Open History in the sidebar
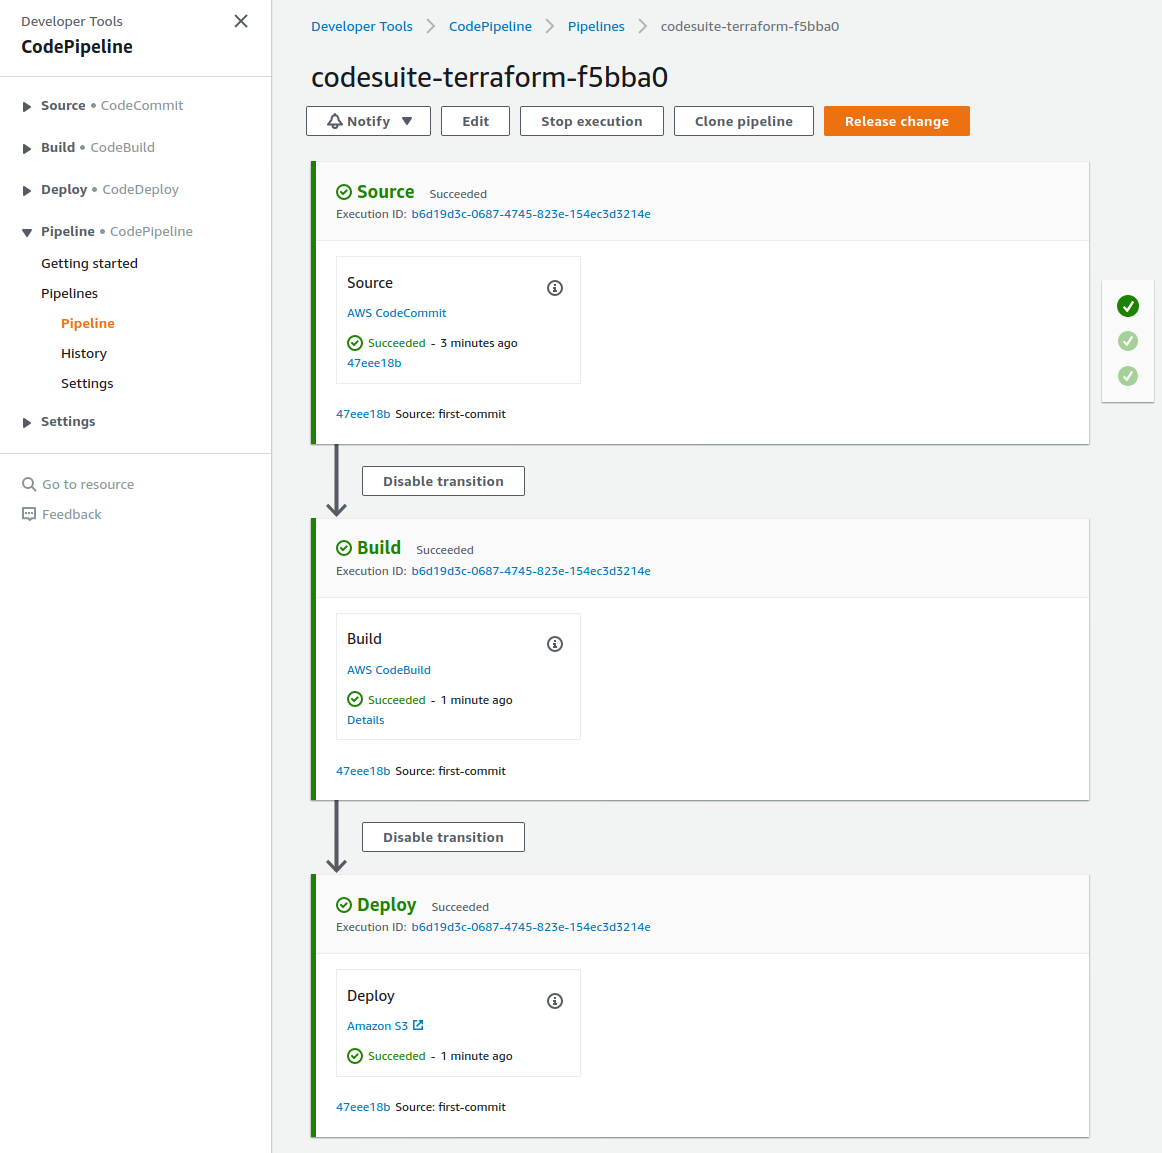 [x=84, y=353]
